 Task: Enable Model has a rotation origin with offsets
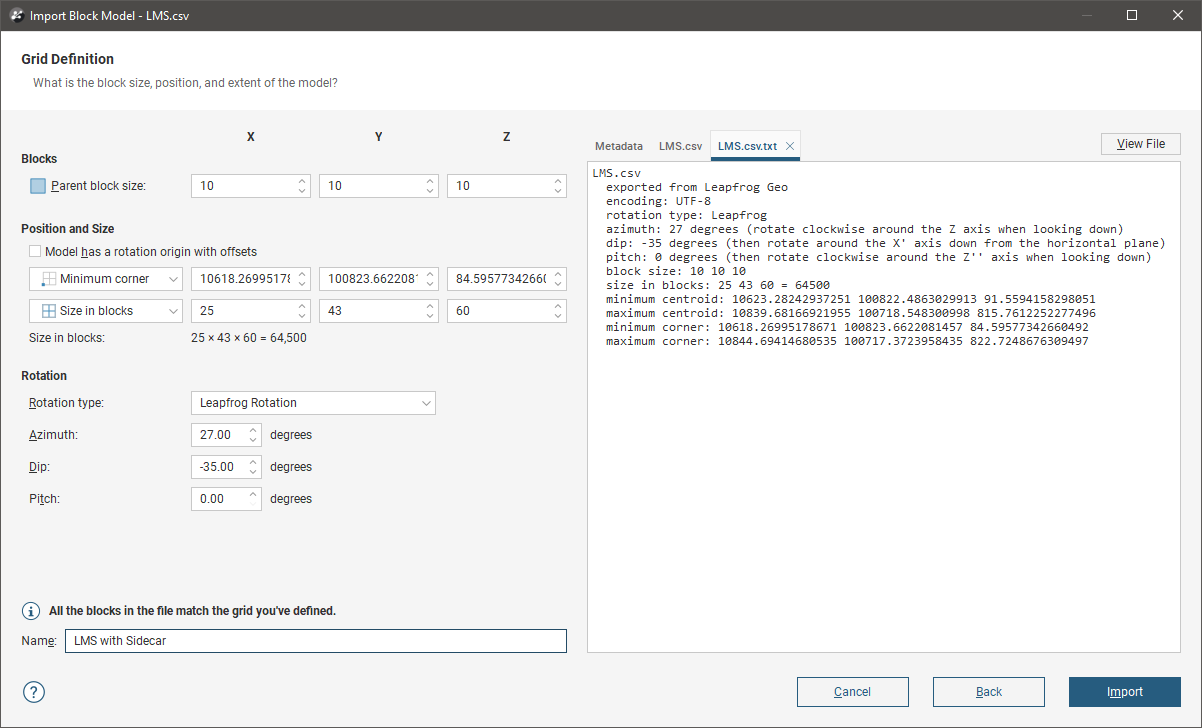36,252
